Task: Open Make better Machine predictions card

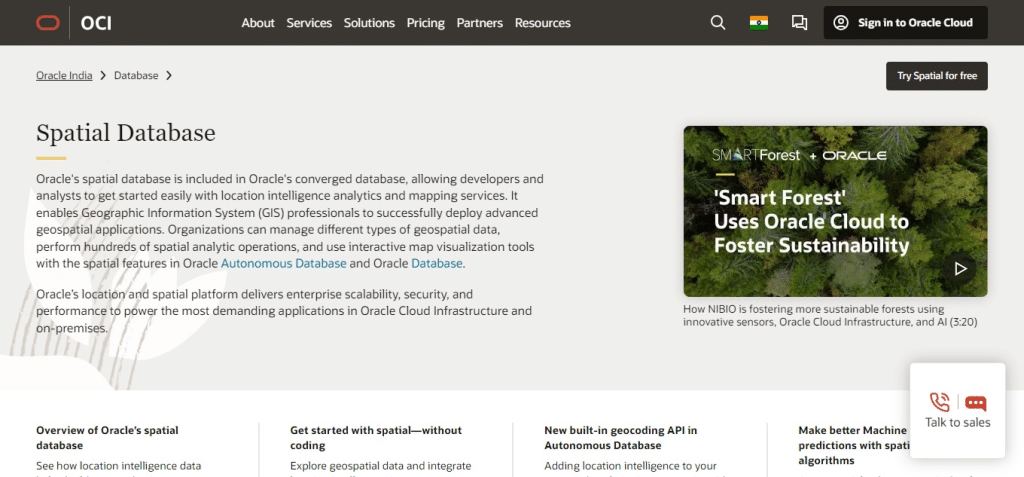Action: click(x=854, y=445)
